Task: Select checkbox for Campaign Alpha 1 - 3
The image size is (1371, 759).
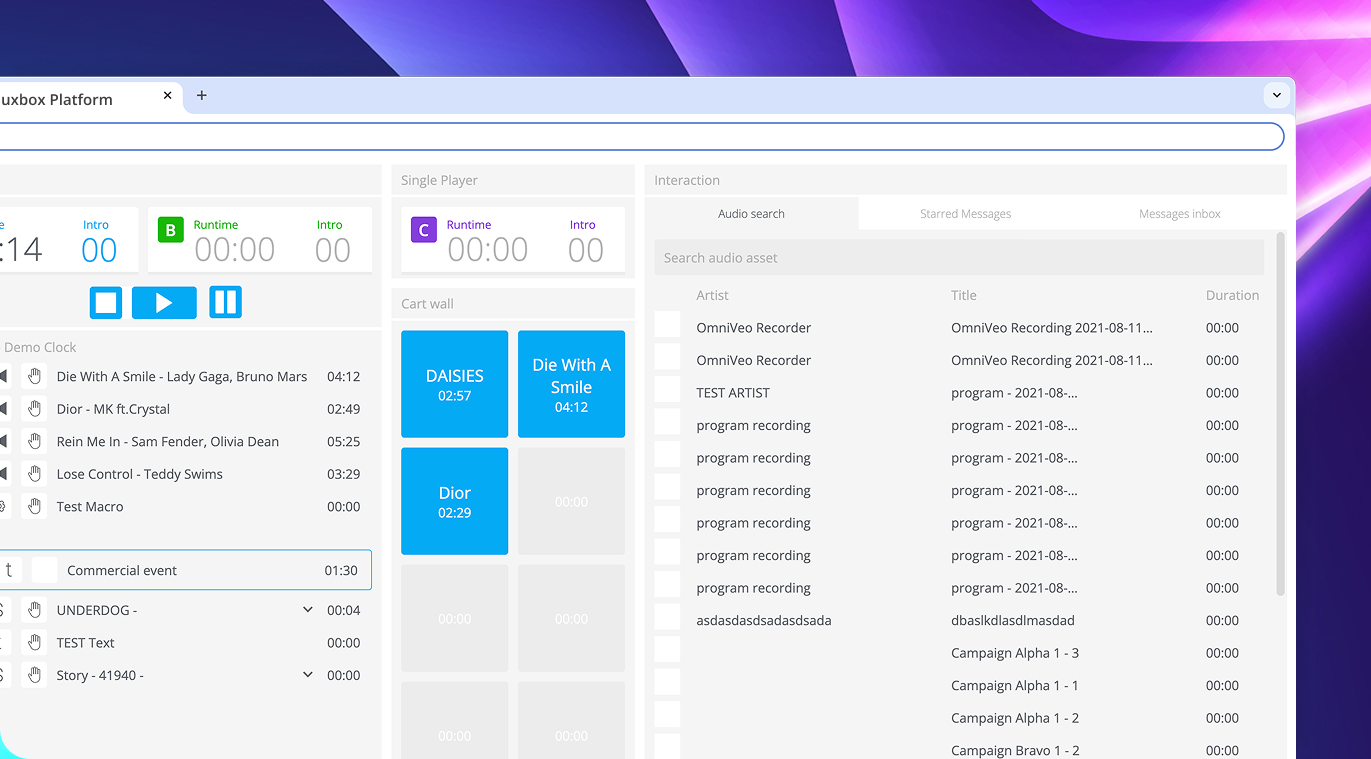Action: click(x=667, y=653)
